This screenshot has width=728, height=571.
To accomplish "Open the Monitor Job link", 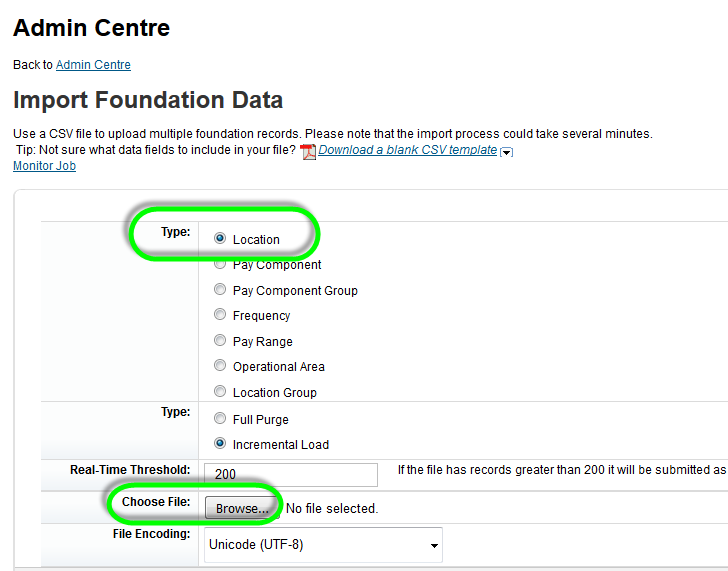I will pyautogui.click(x=45, y=166).
